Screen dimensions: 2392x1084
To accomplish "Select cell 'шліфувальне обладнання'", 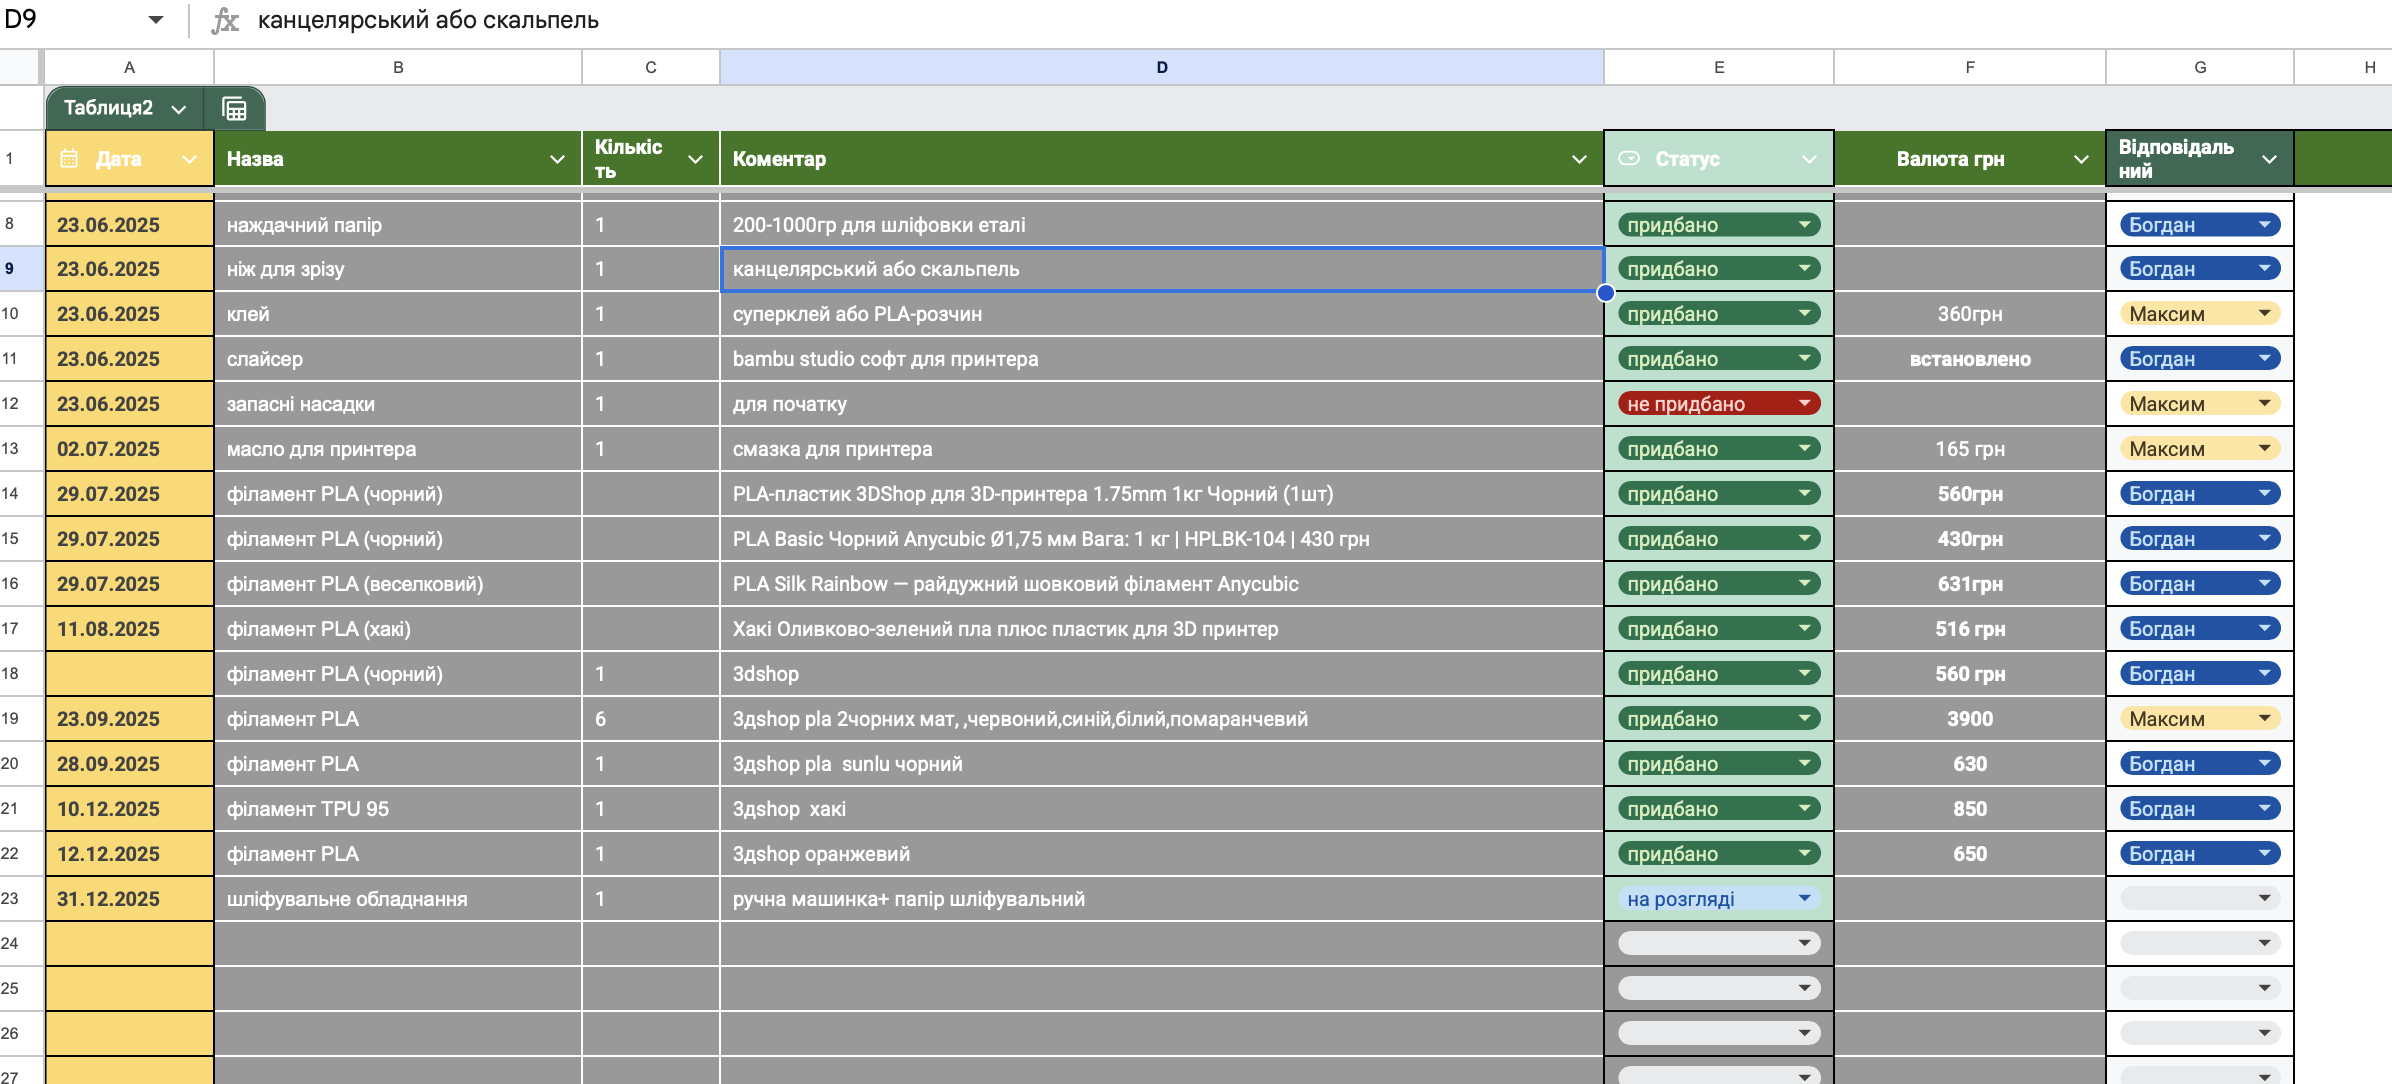I will point(398,899).
